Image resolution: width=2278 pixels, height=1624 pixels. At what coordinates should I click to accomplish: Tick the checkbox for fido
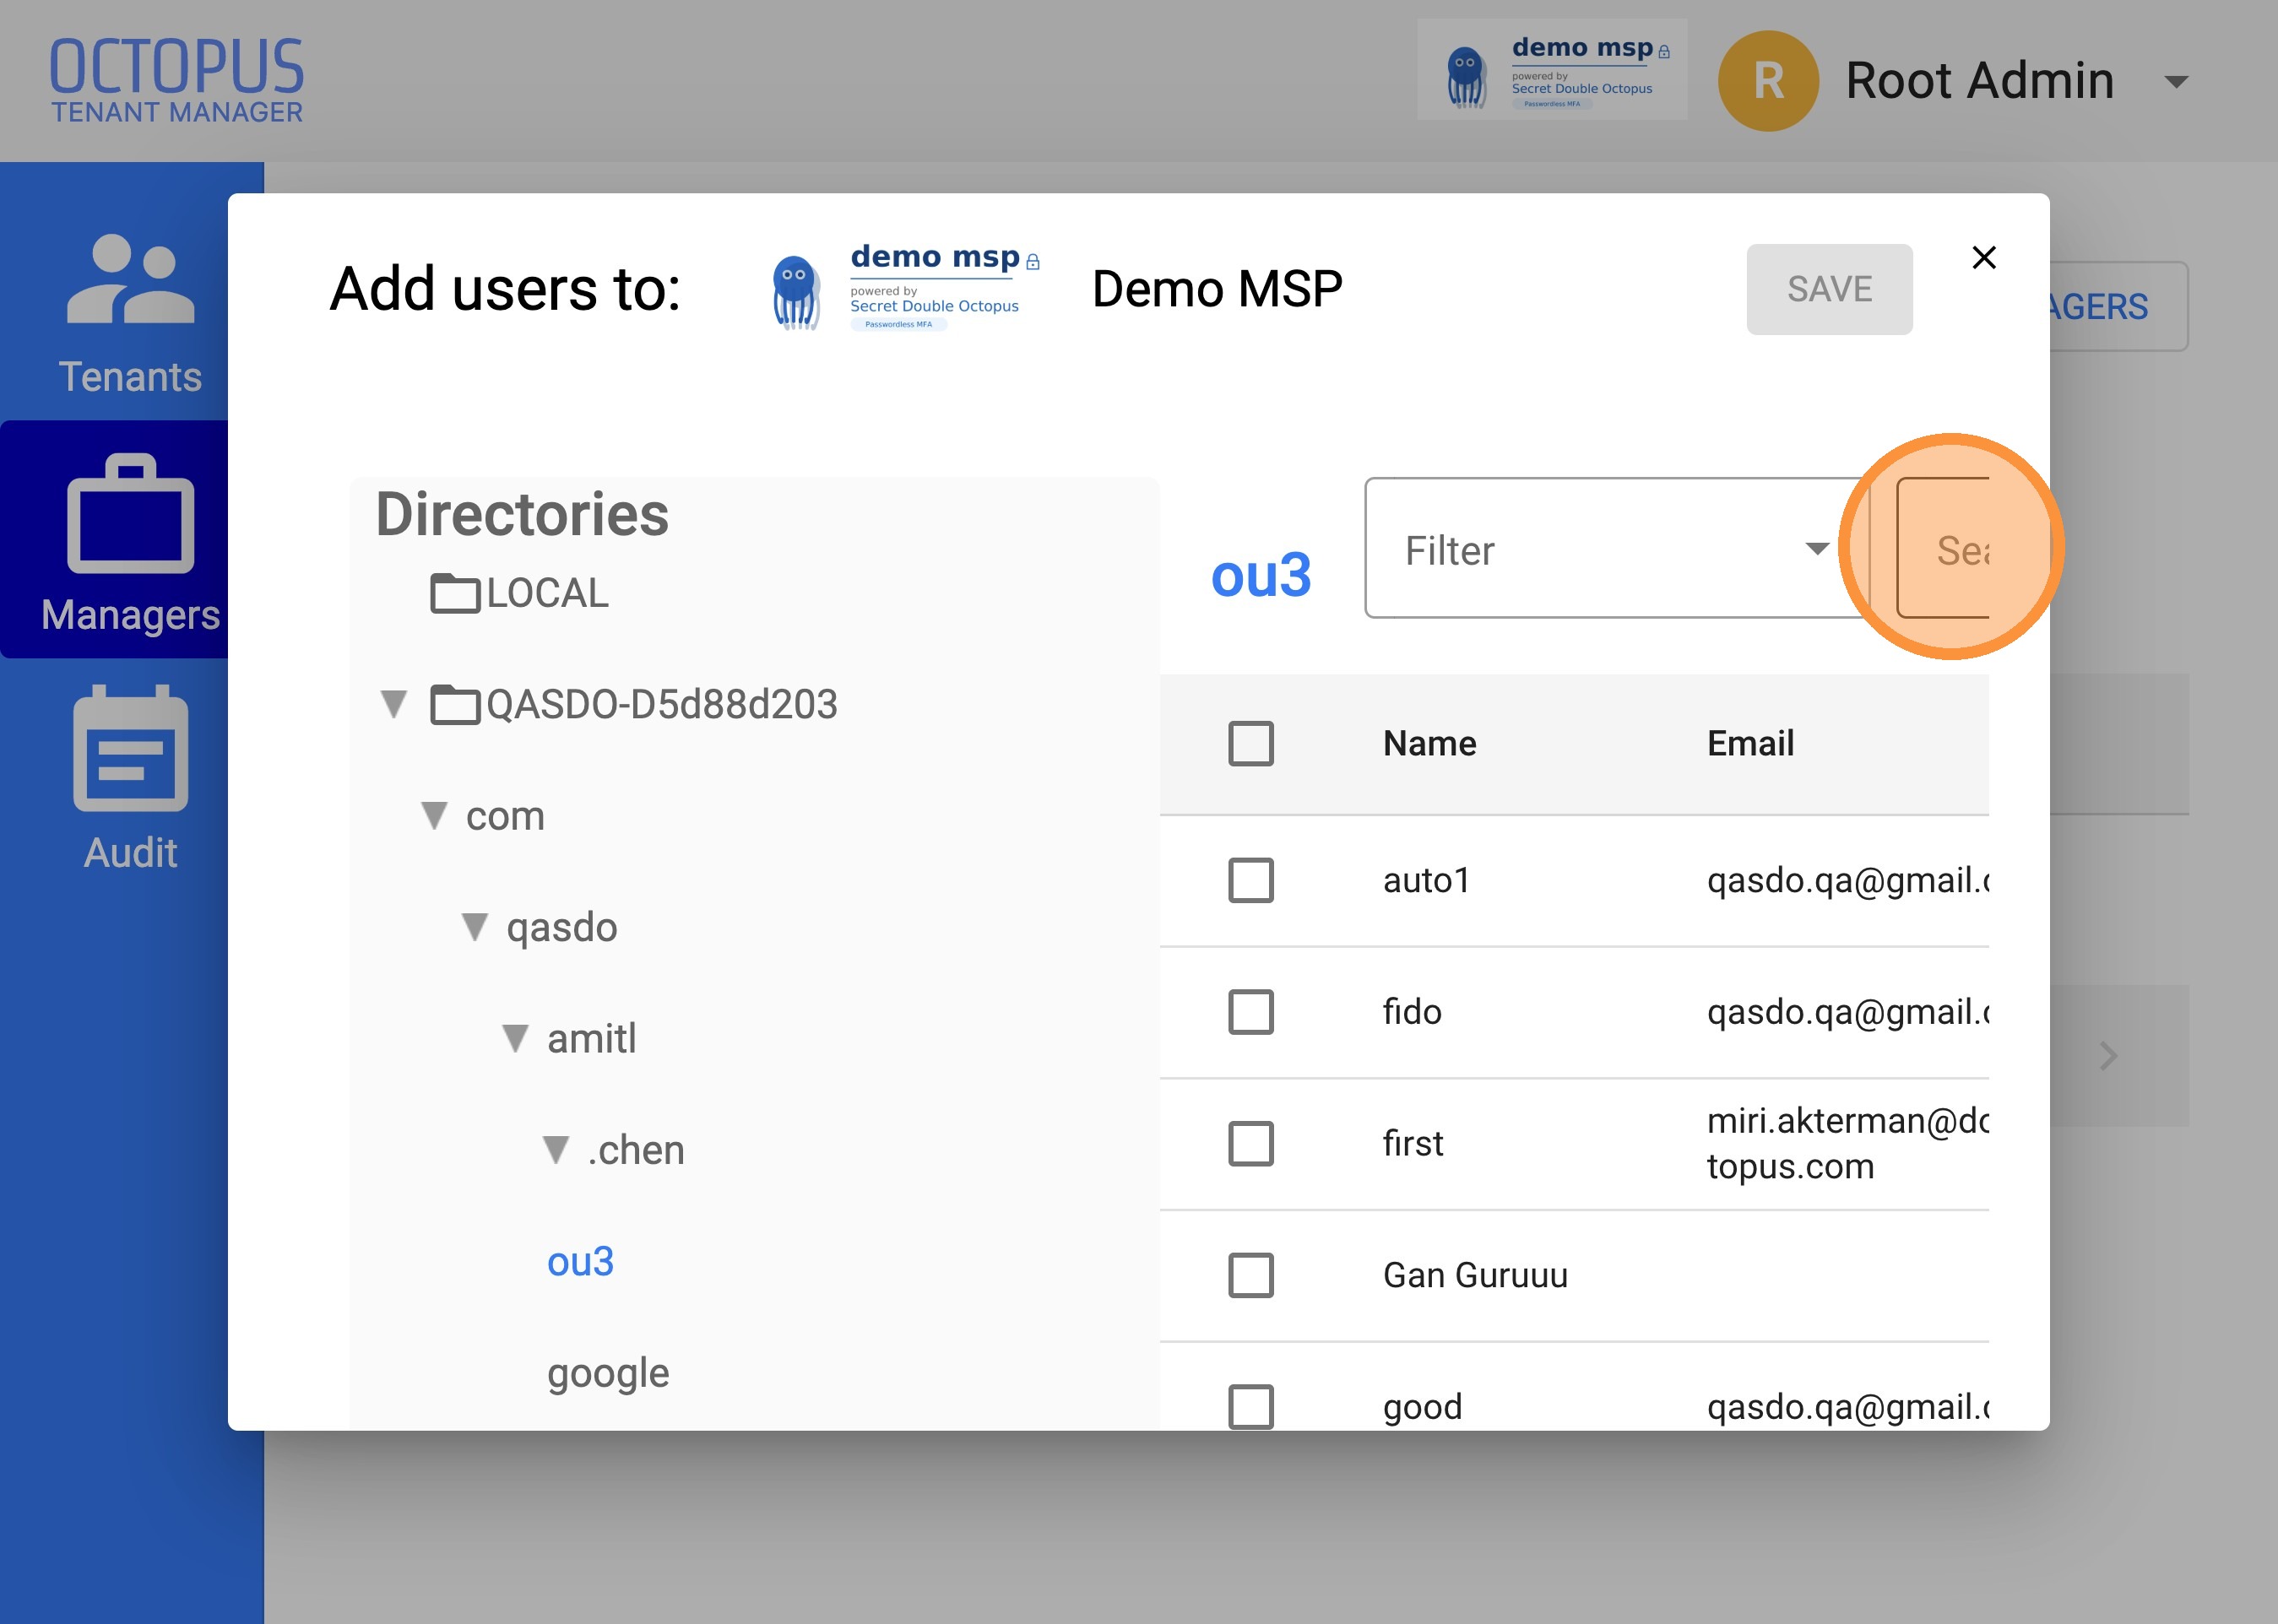click(1251, 1012)
